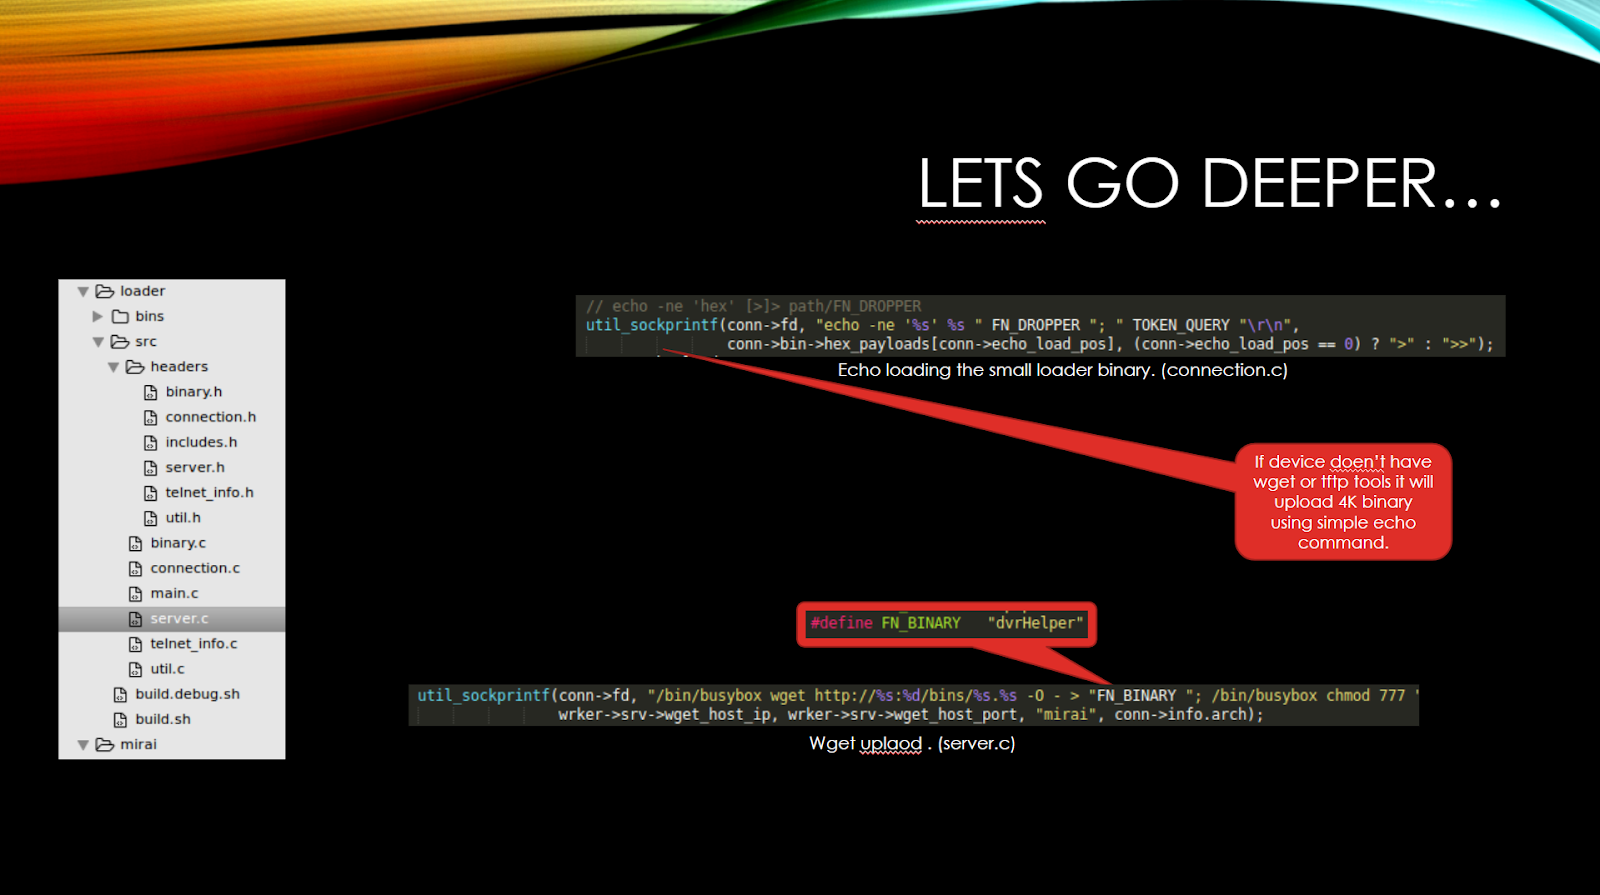The image size is (1600, 895).
Task: Open connection.h in the file tree
Action: pos(211,417)
